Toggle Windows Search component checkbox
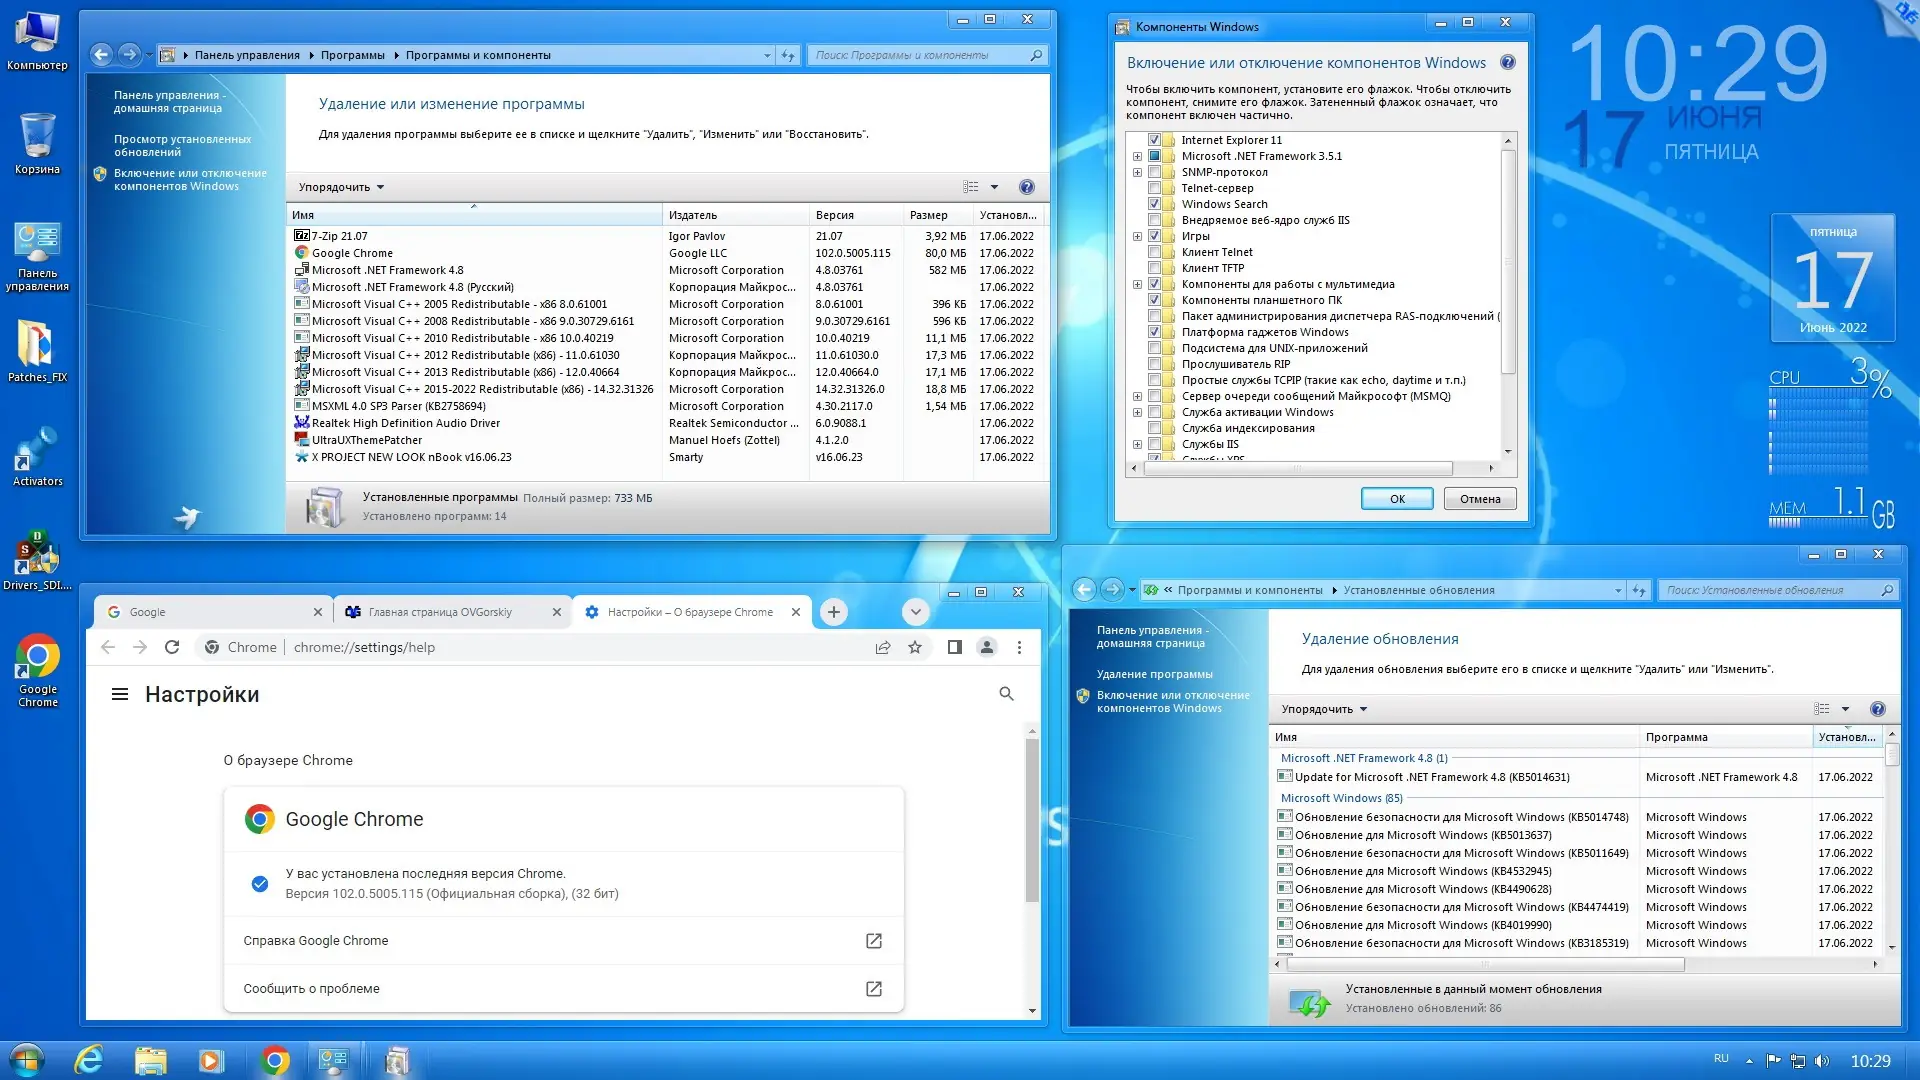 point(1154,204)
